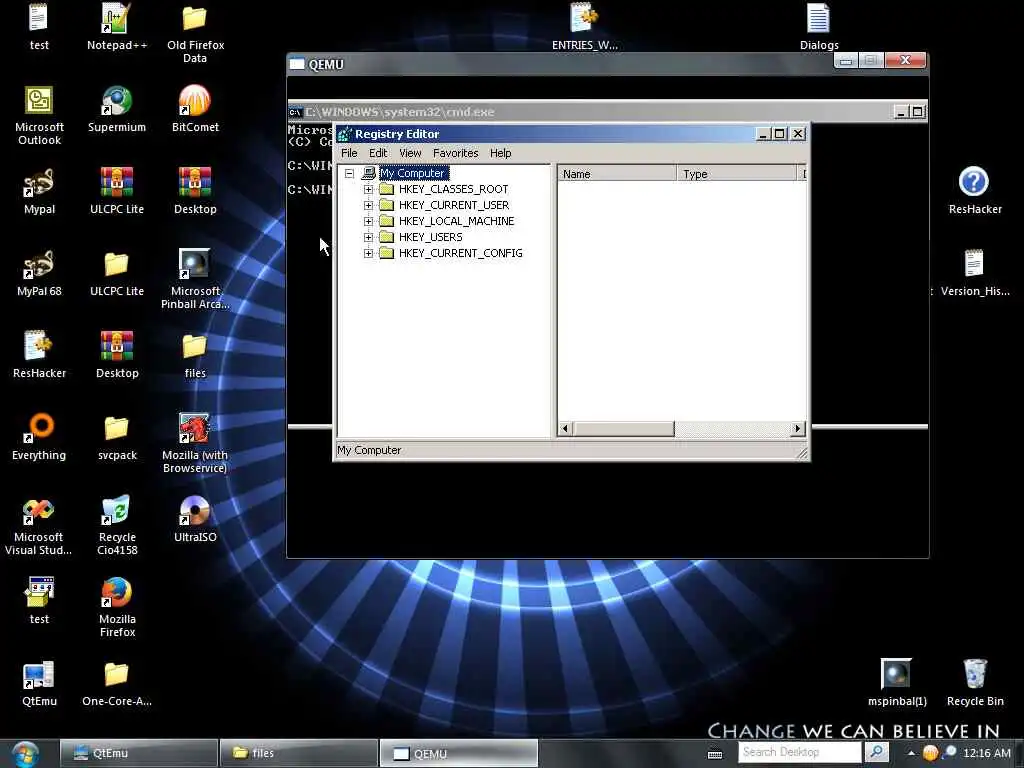This screenshot has width=1024, height=768.
Task: Select the ENTRIES_W... file icon
Action: (584, 26)
